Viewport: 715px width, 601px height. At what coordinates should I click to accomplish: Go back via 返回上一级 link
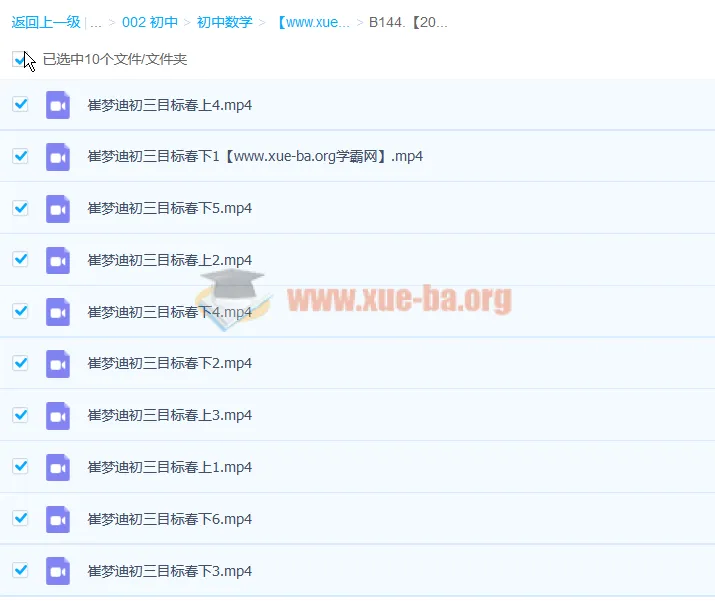coord(45,22)
